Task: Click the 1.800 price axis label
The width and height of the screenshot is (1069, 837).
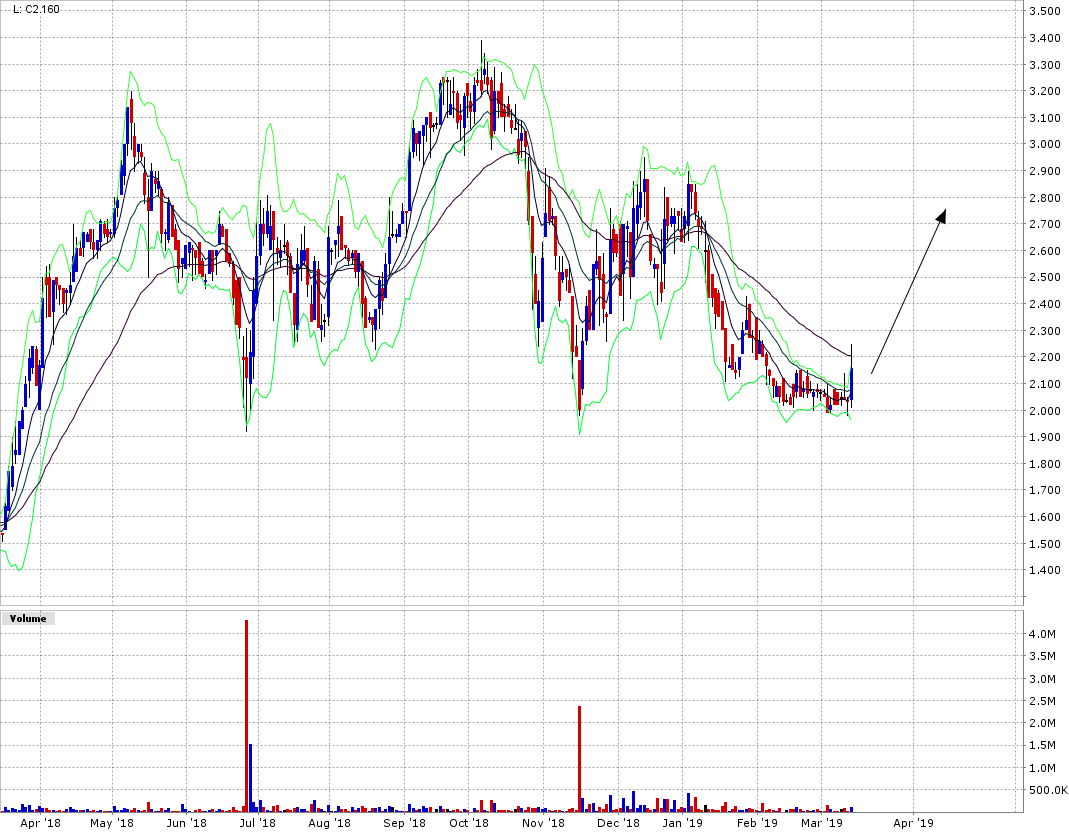Action: 1045,464
